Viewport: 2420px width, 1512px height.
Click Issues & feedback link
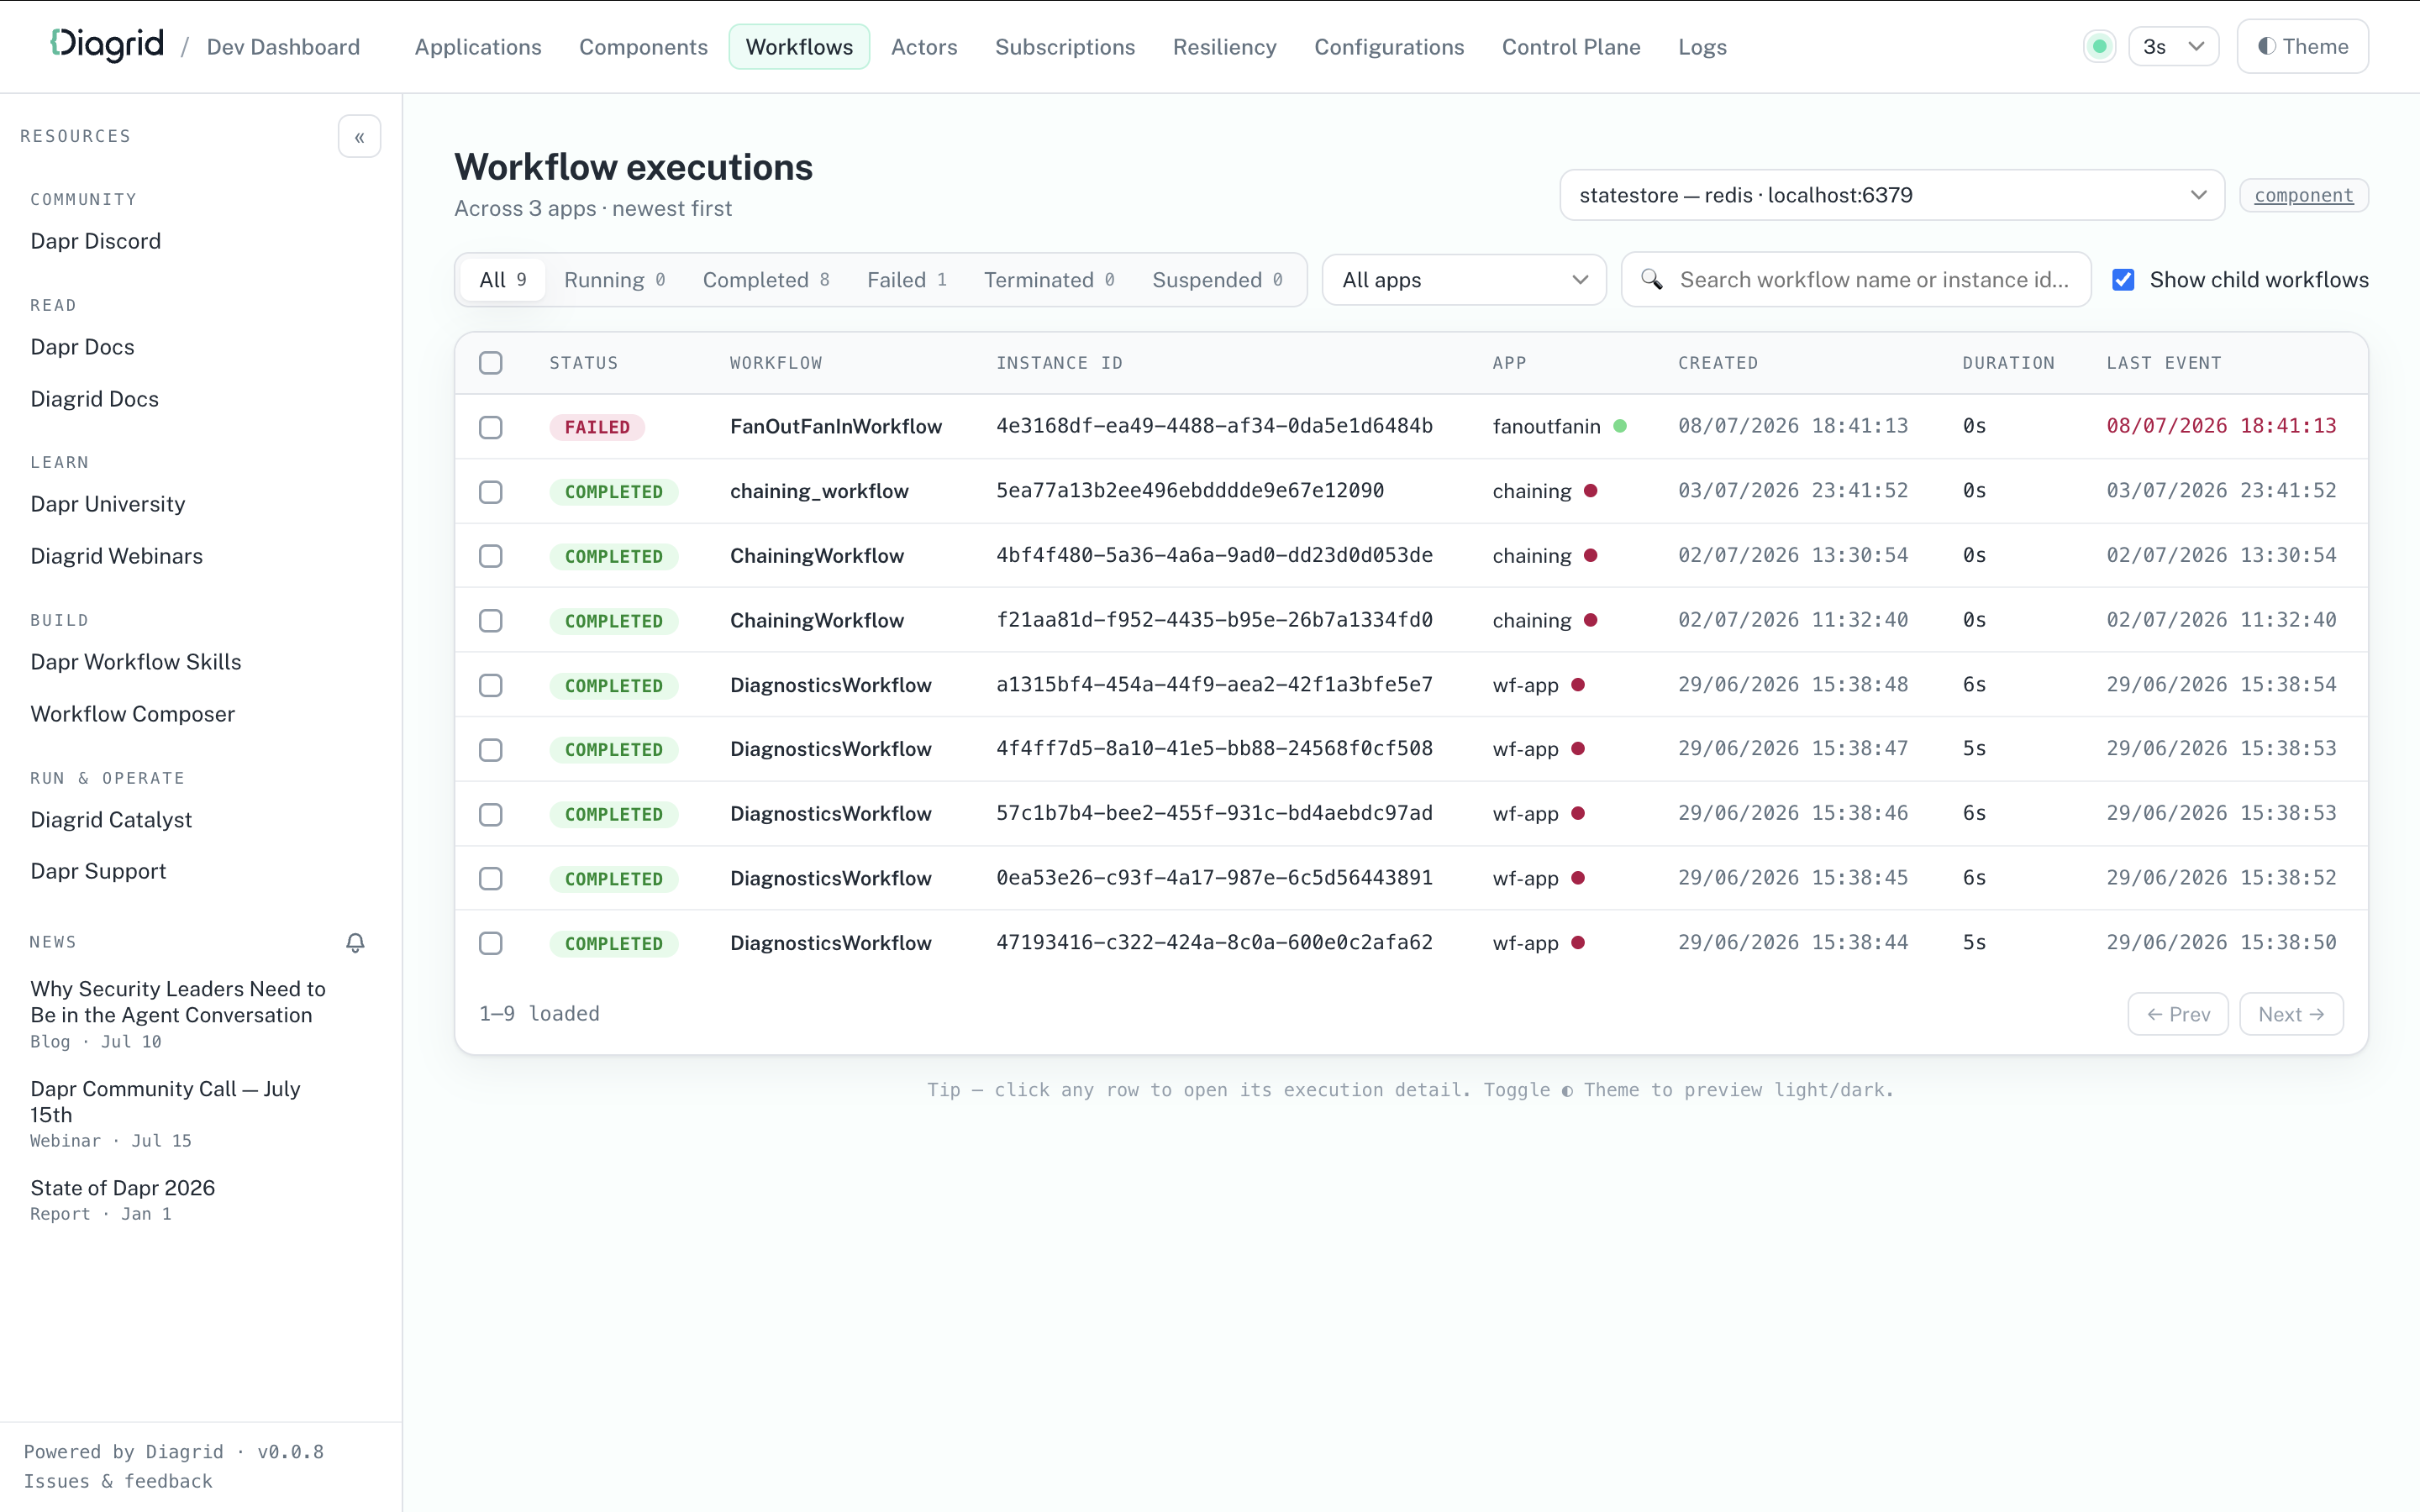[118, 1481]
